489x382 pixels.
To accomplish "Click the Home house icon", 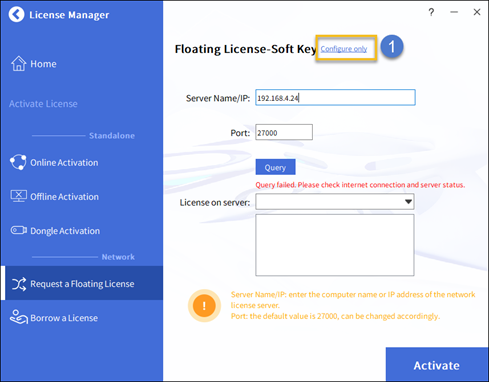I will point(18,63).
